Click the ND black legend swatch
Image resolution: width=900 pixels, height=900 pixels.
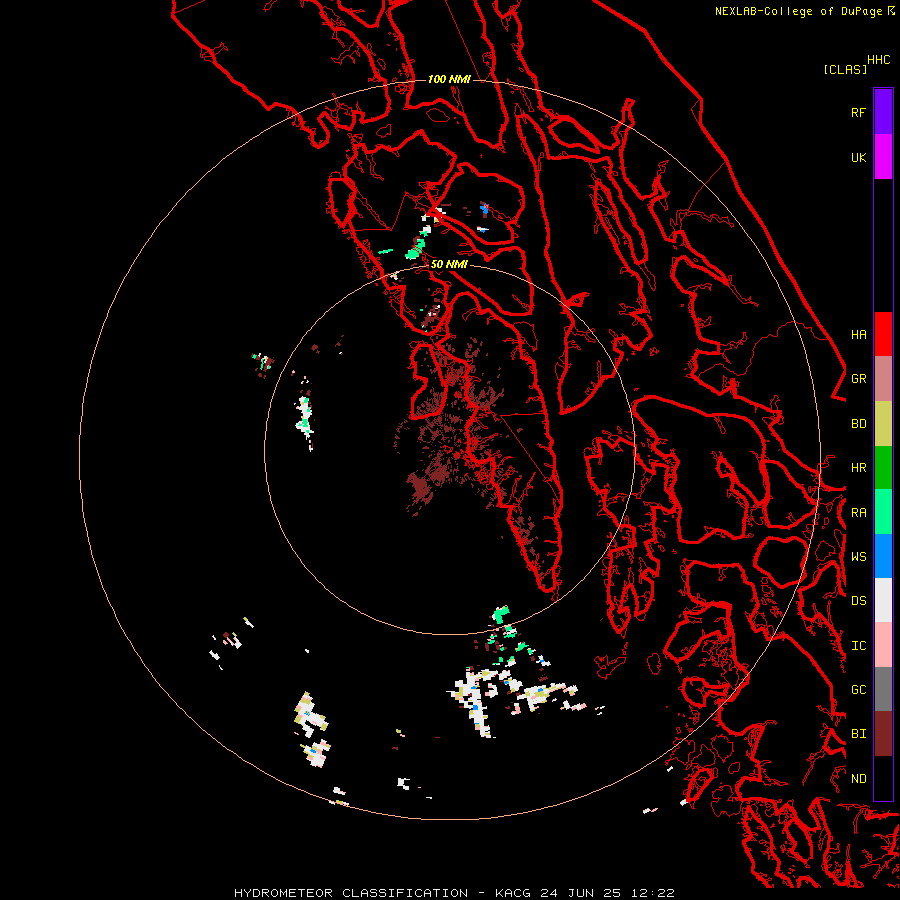883,778
